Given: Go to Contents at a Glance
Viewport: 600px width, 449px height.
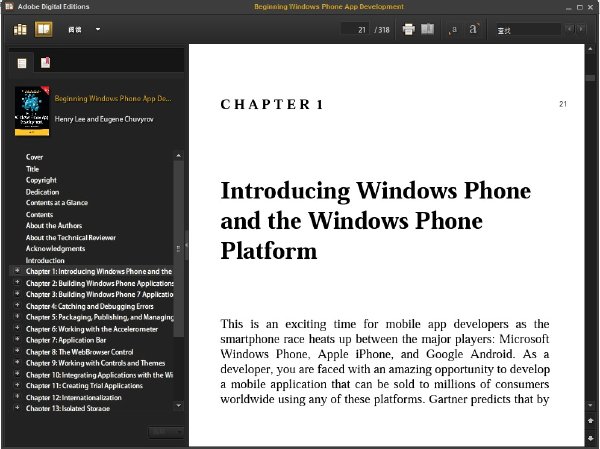Looking at the screenshot, I should pos(57,203).
